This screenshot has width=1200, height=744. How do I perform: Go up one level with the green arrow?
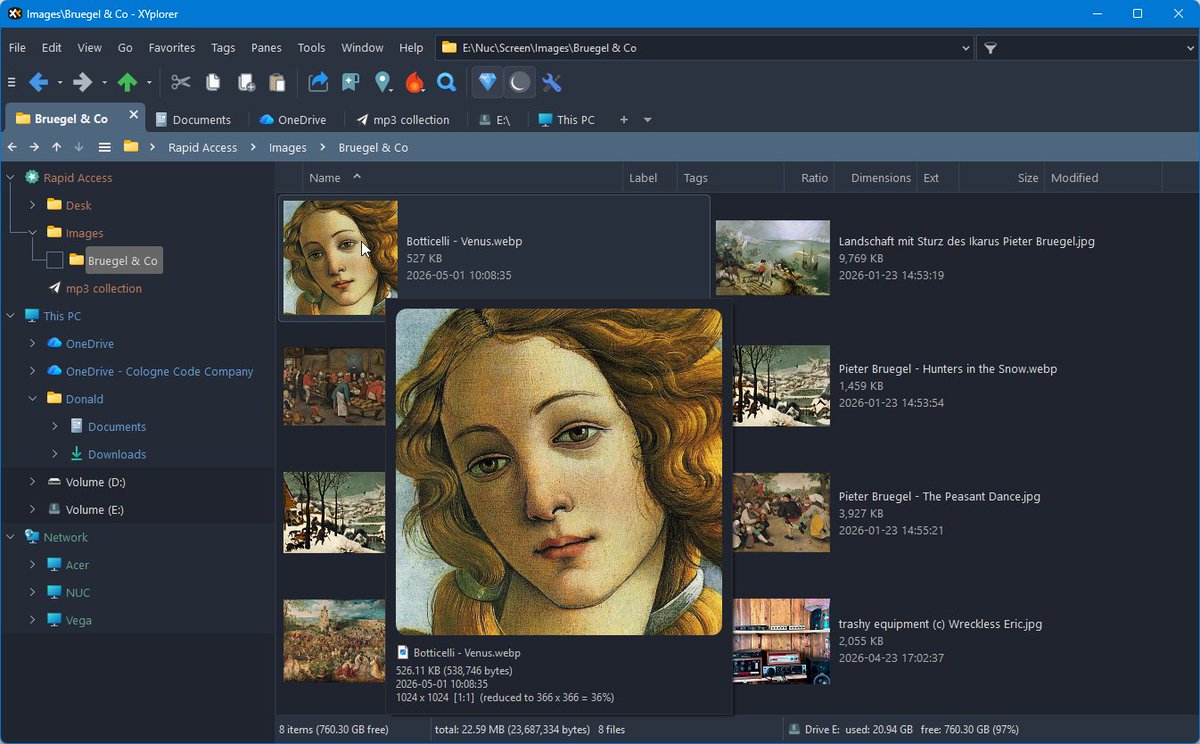(127, 82)
